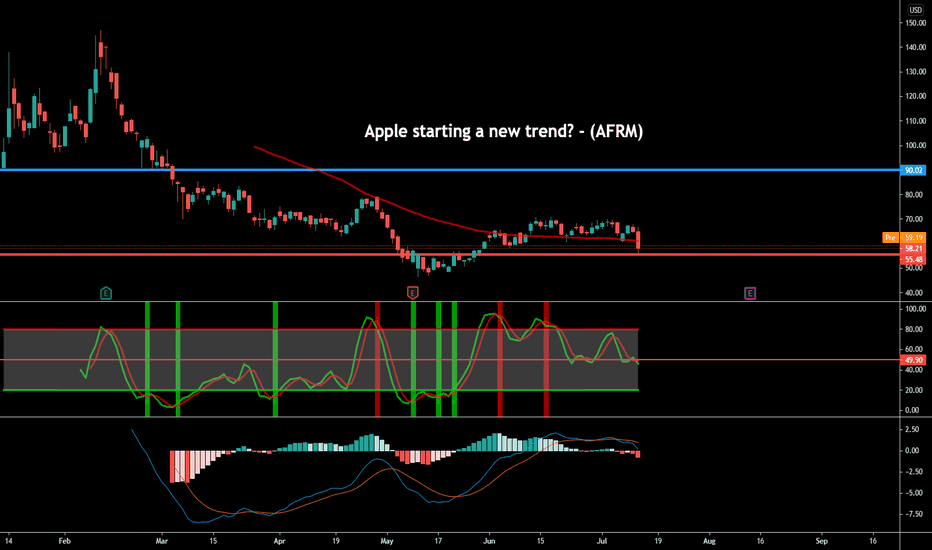The width and height of the screenshot is (932, 550).
Task: Select the orange Pre 59.19 price label
Action: coord(904,237)
